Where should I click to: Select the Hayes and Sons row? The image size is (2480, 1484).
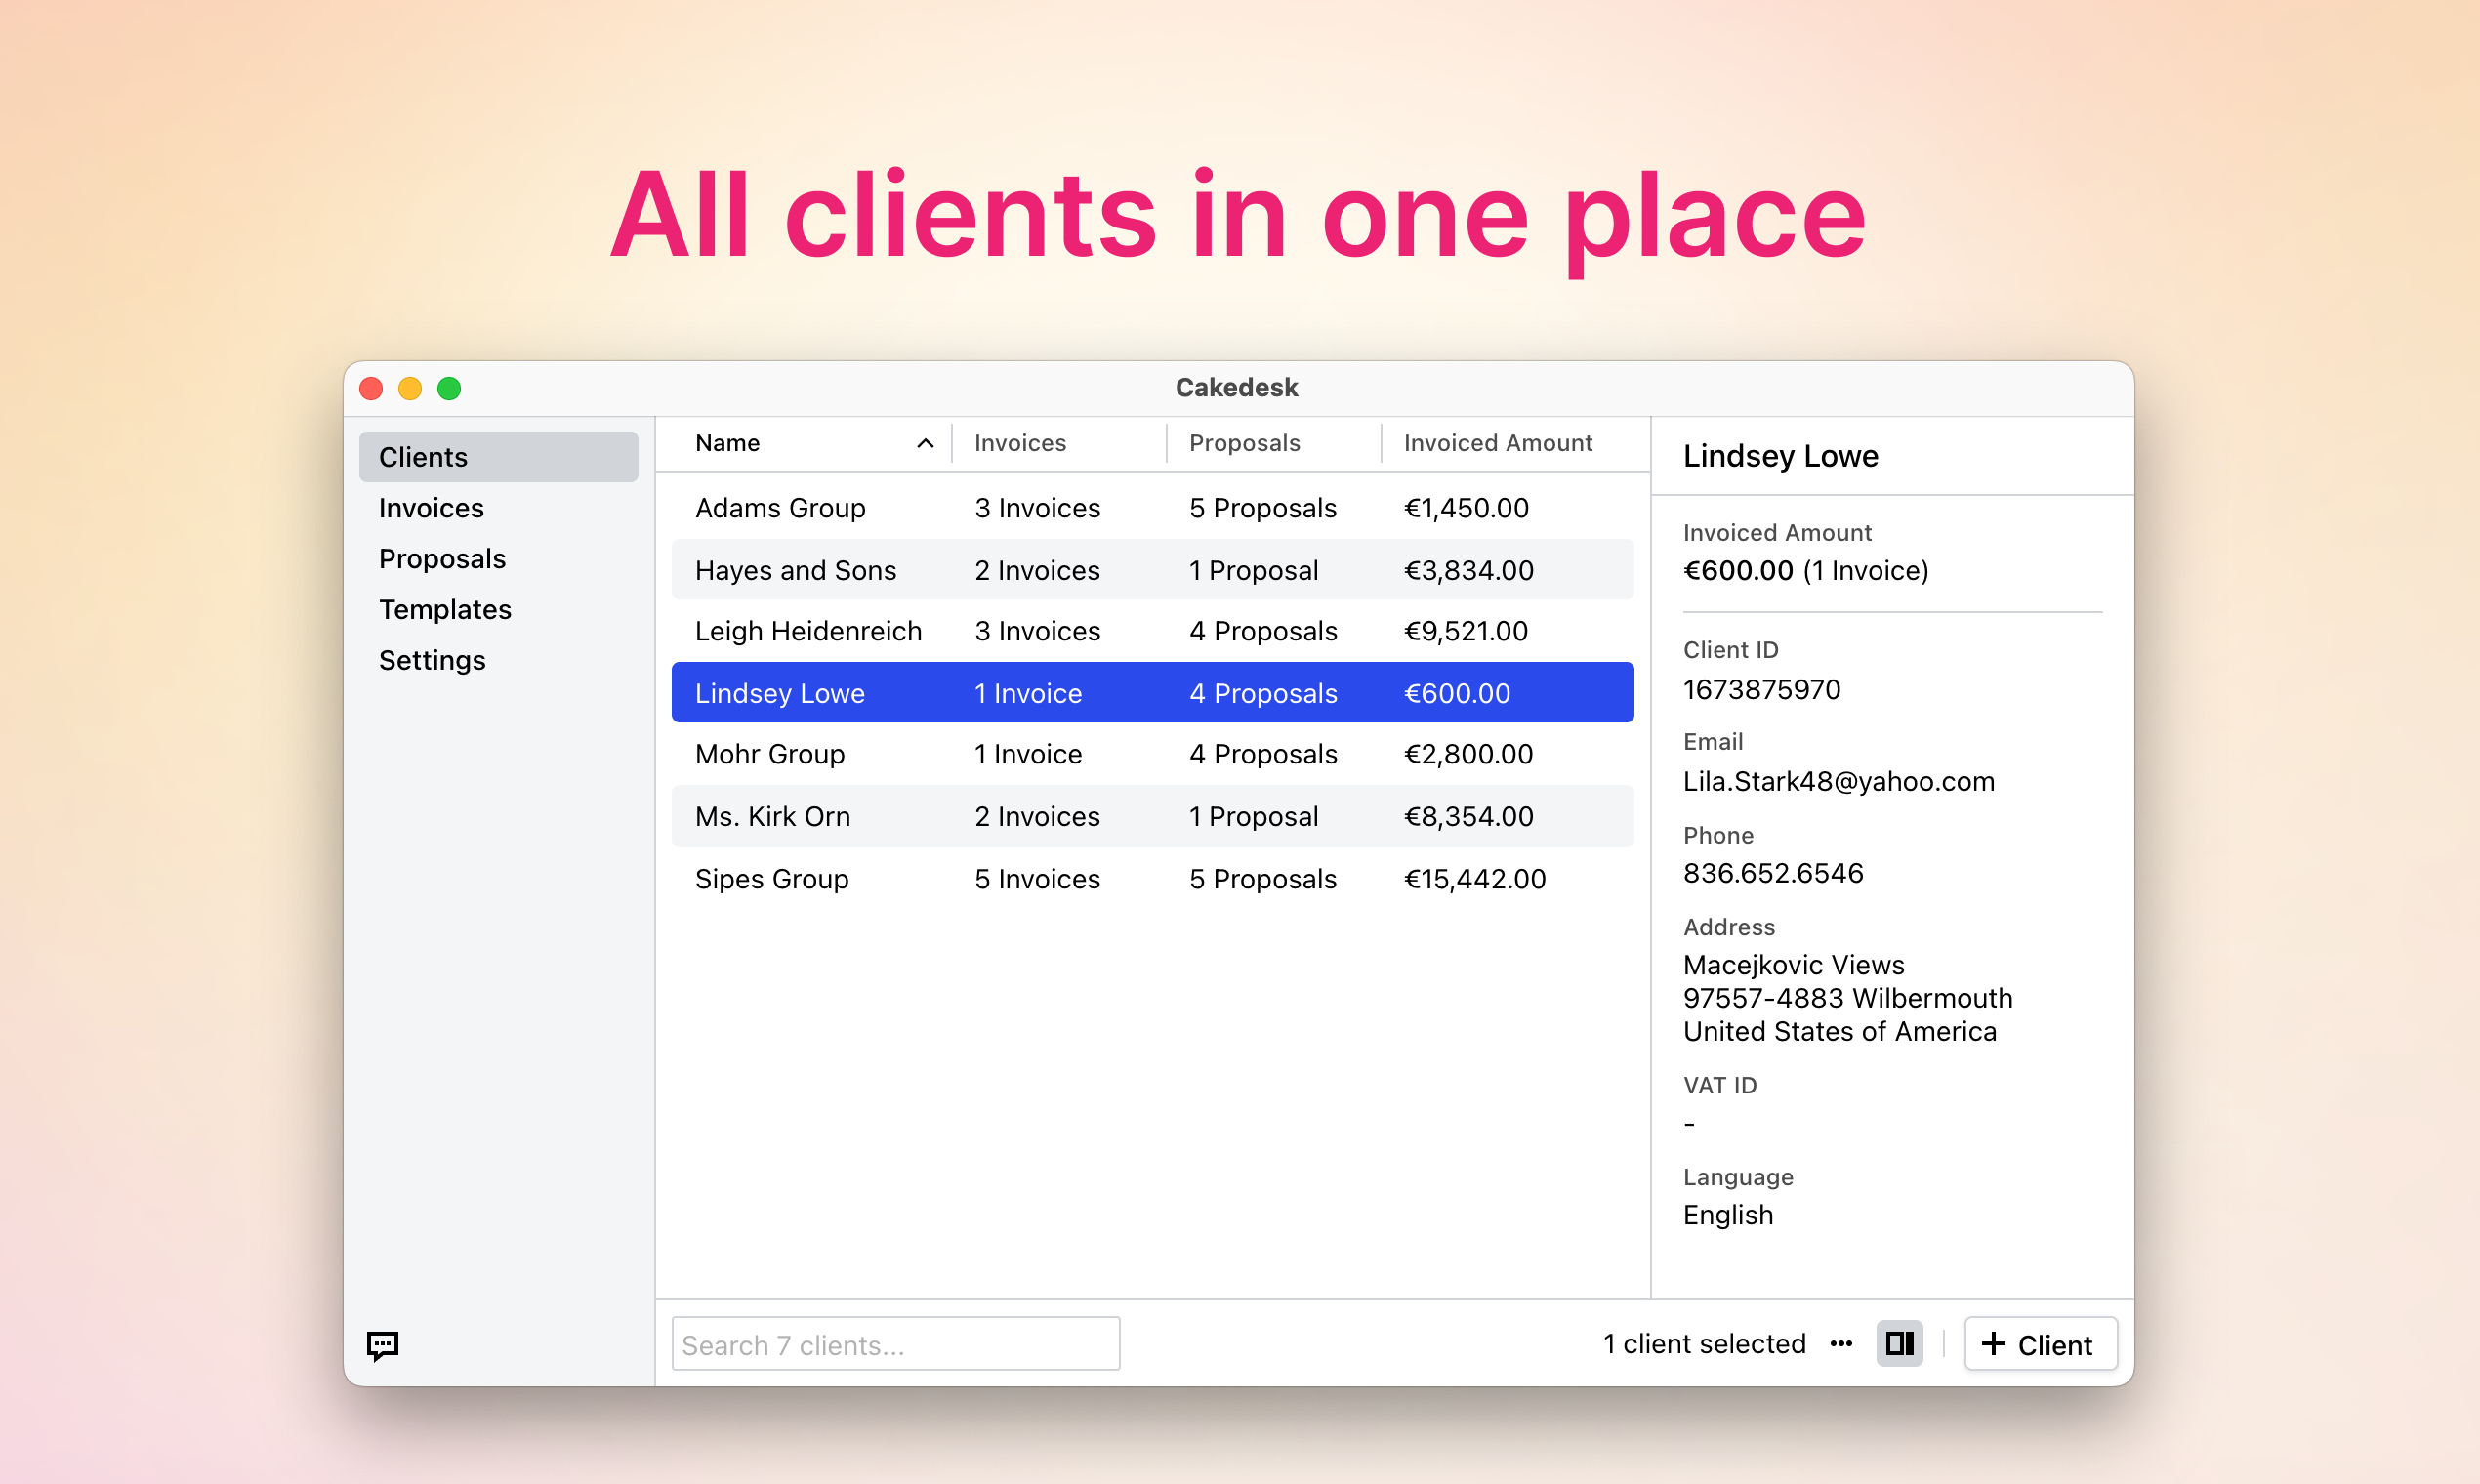(1152, 570)
